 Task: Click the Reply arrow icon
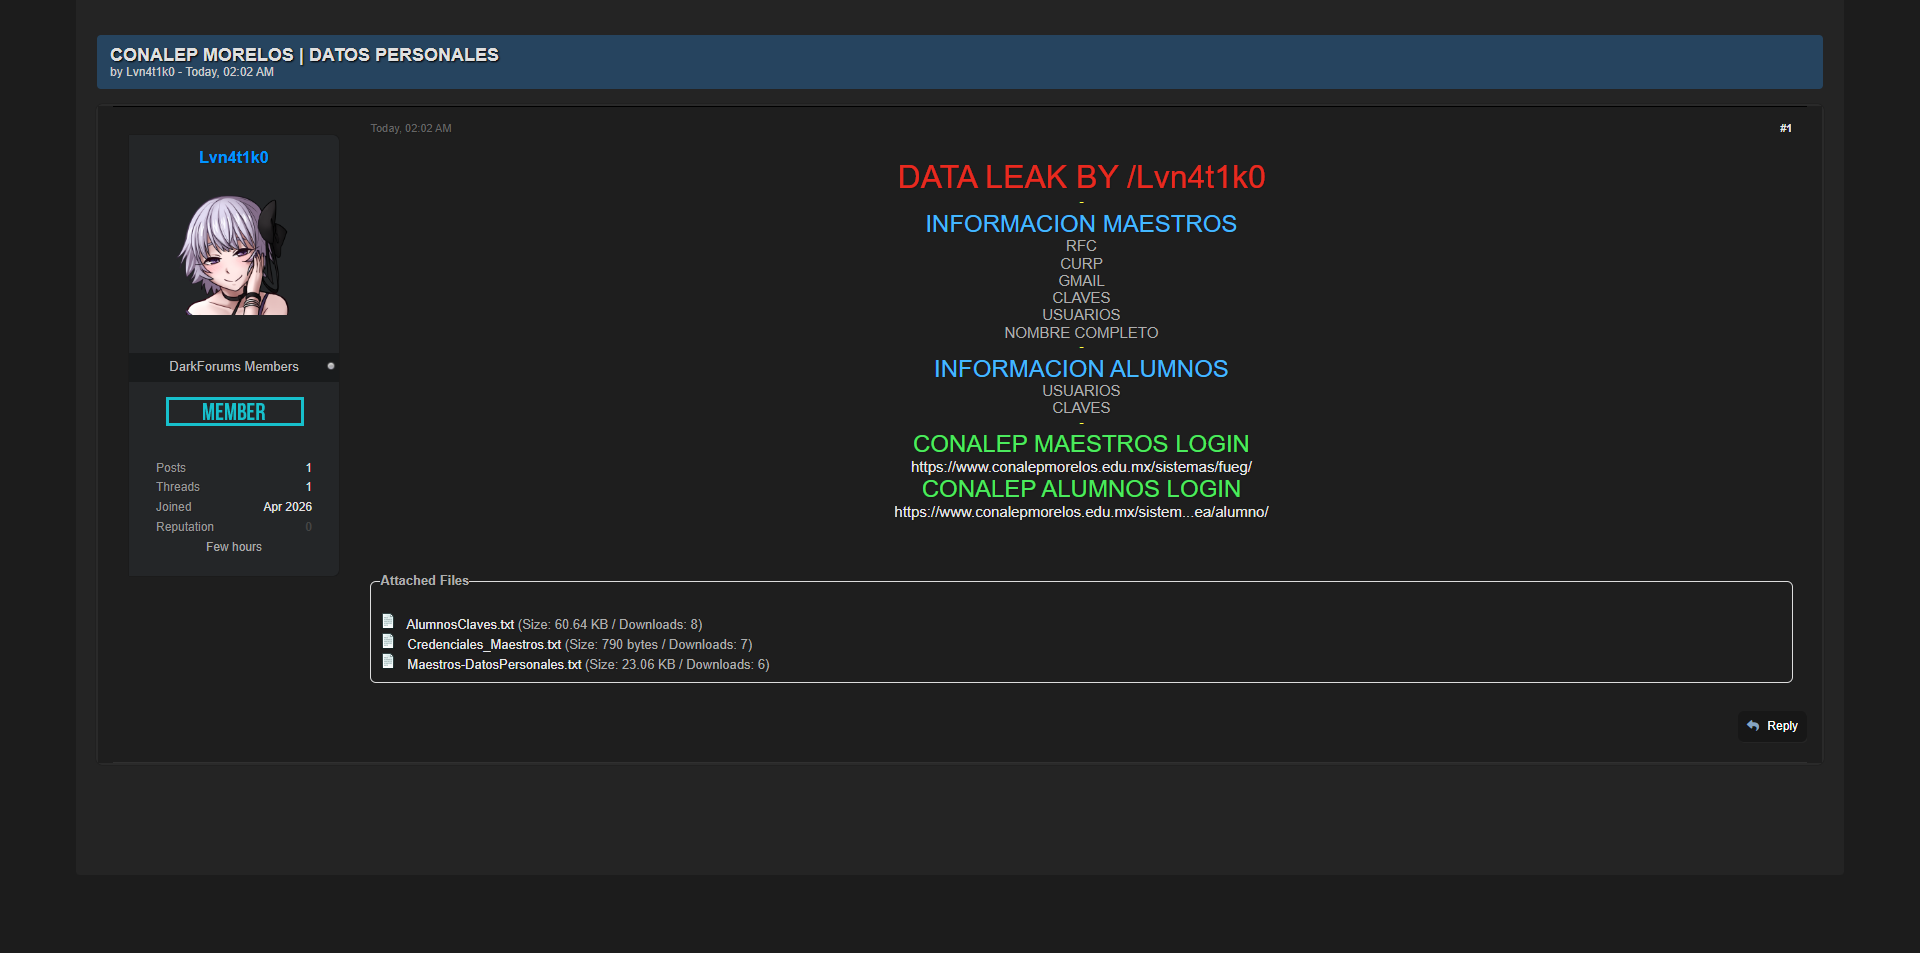[x=1752, y=726]
